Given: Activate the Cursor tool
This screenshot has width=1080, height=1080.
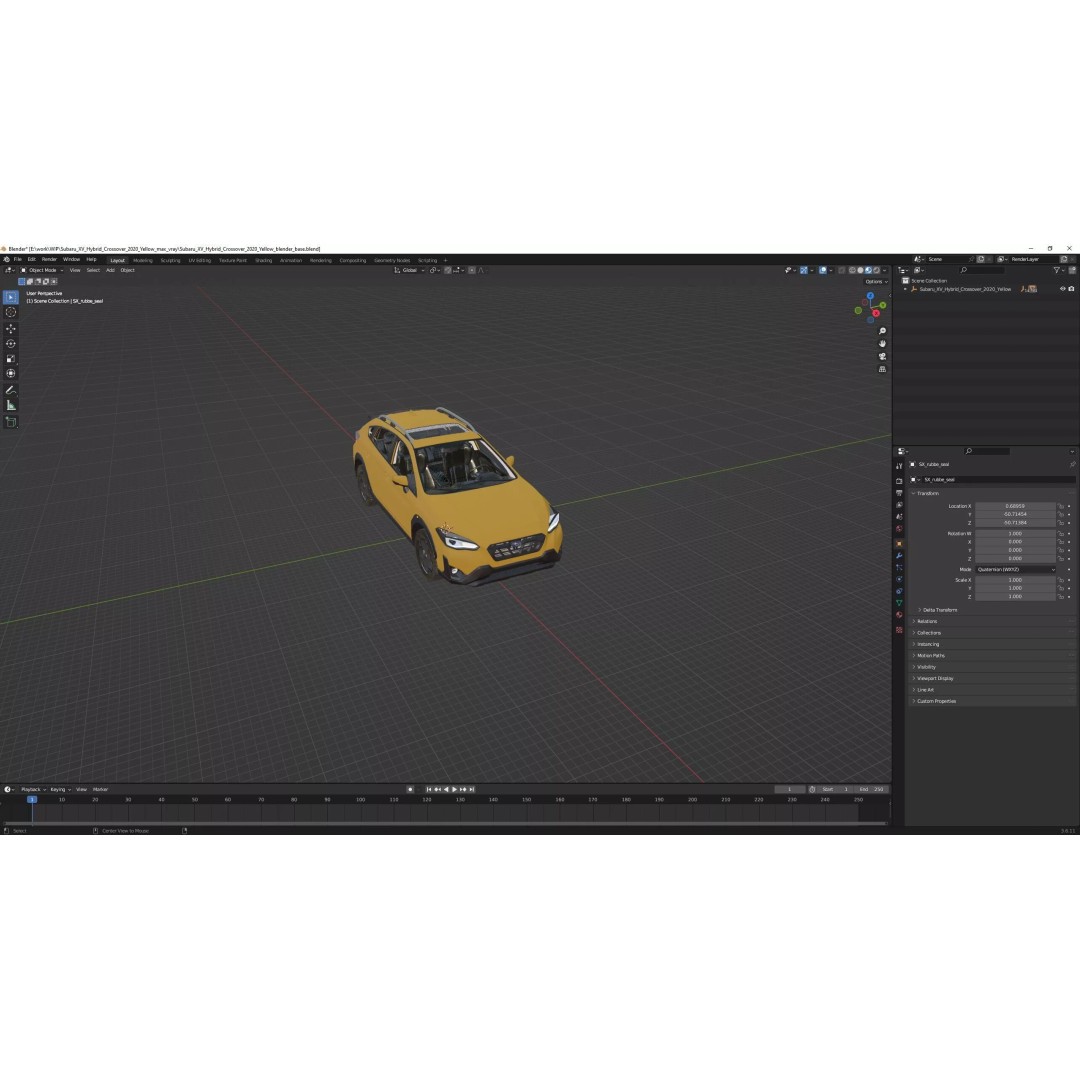Looking at the screenshot, I should 10,312.
